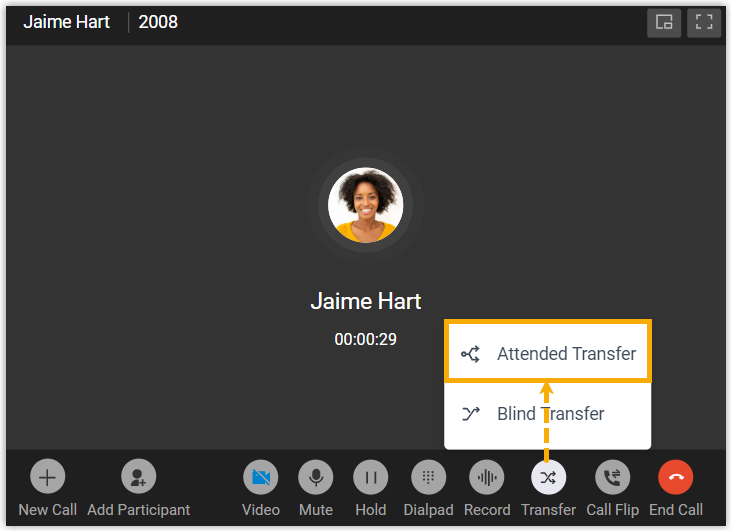The width and height of the screenshot is (732, 532).
Task: Start recording with the Record button
Action: pos(486,477)
